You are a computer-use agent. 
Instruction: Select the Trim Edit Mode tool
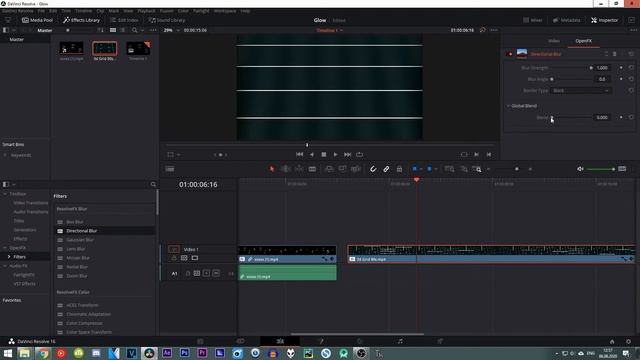285,169
